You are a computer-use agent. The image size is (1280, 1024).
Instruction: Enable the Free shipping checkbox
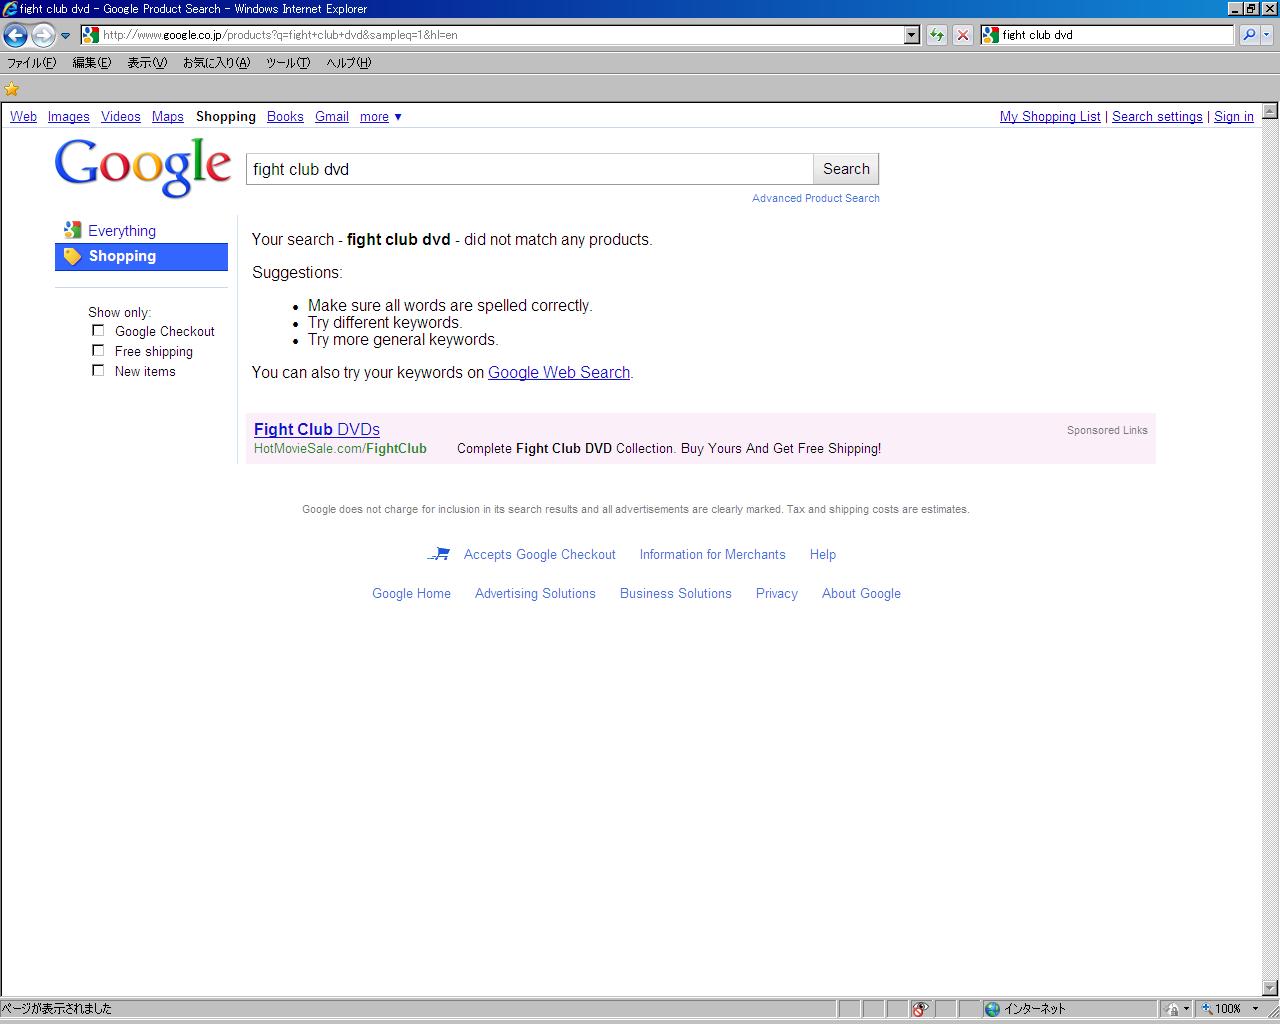(98, 350)
